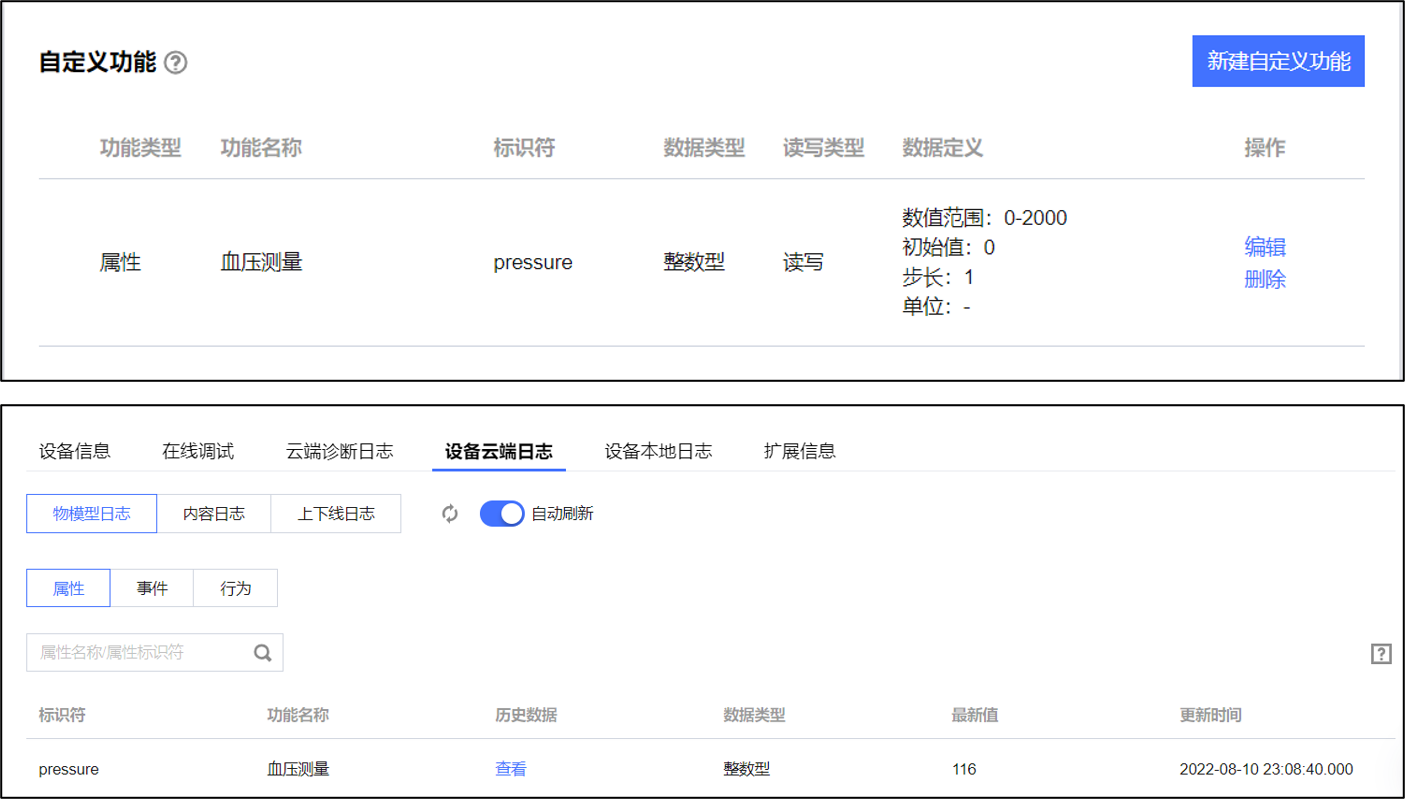Click the 历史数据 column header

pos(526,715)
